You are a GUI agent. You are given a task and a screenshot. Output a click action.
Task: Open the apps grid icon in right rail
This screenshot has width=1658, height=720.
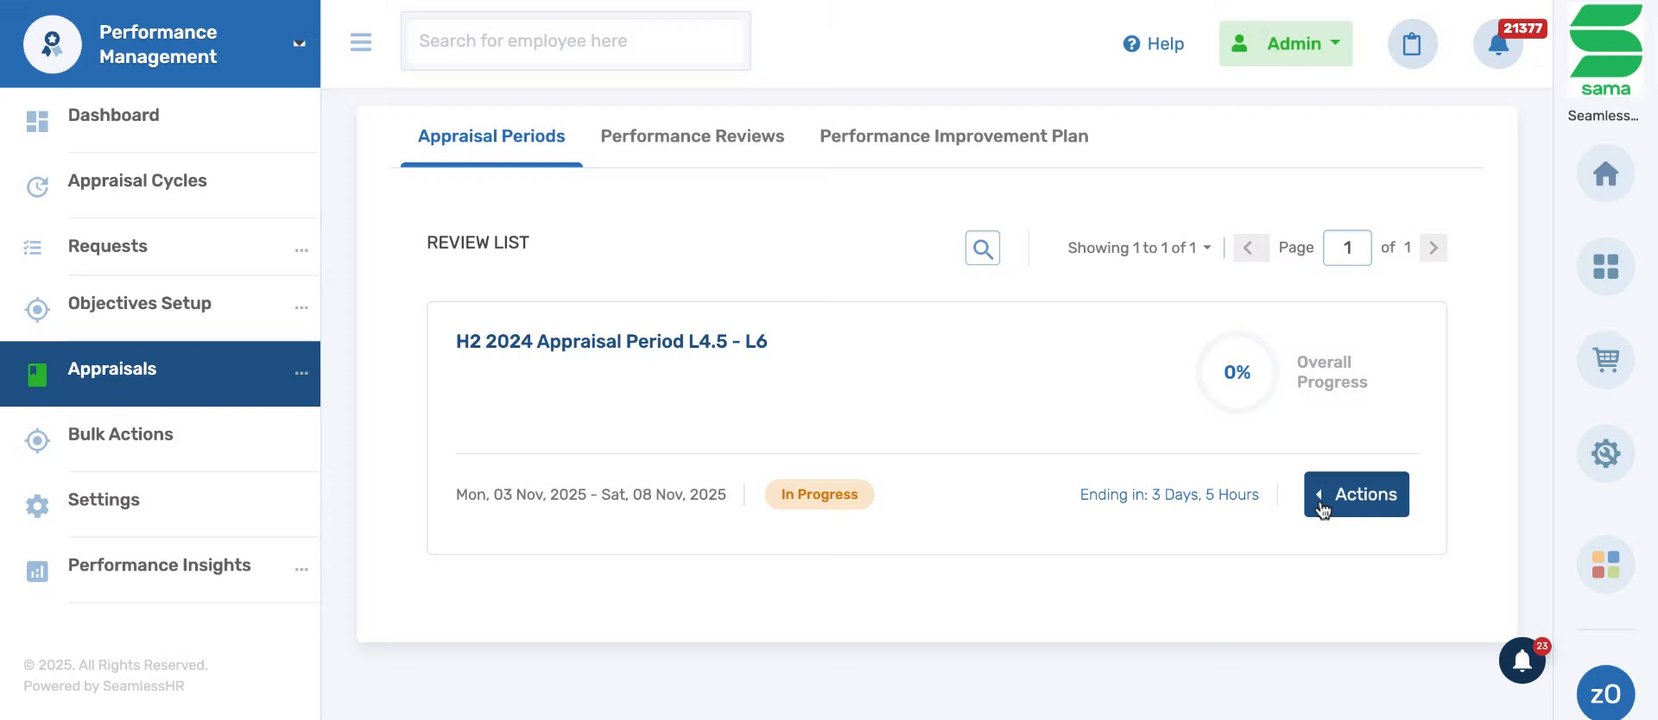1605,267
